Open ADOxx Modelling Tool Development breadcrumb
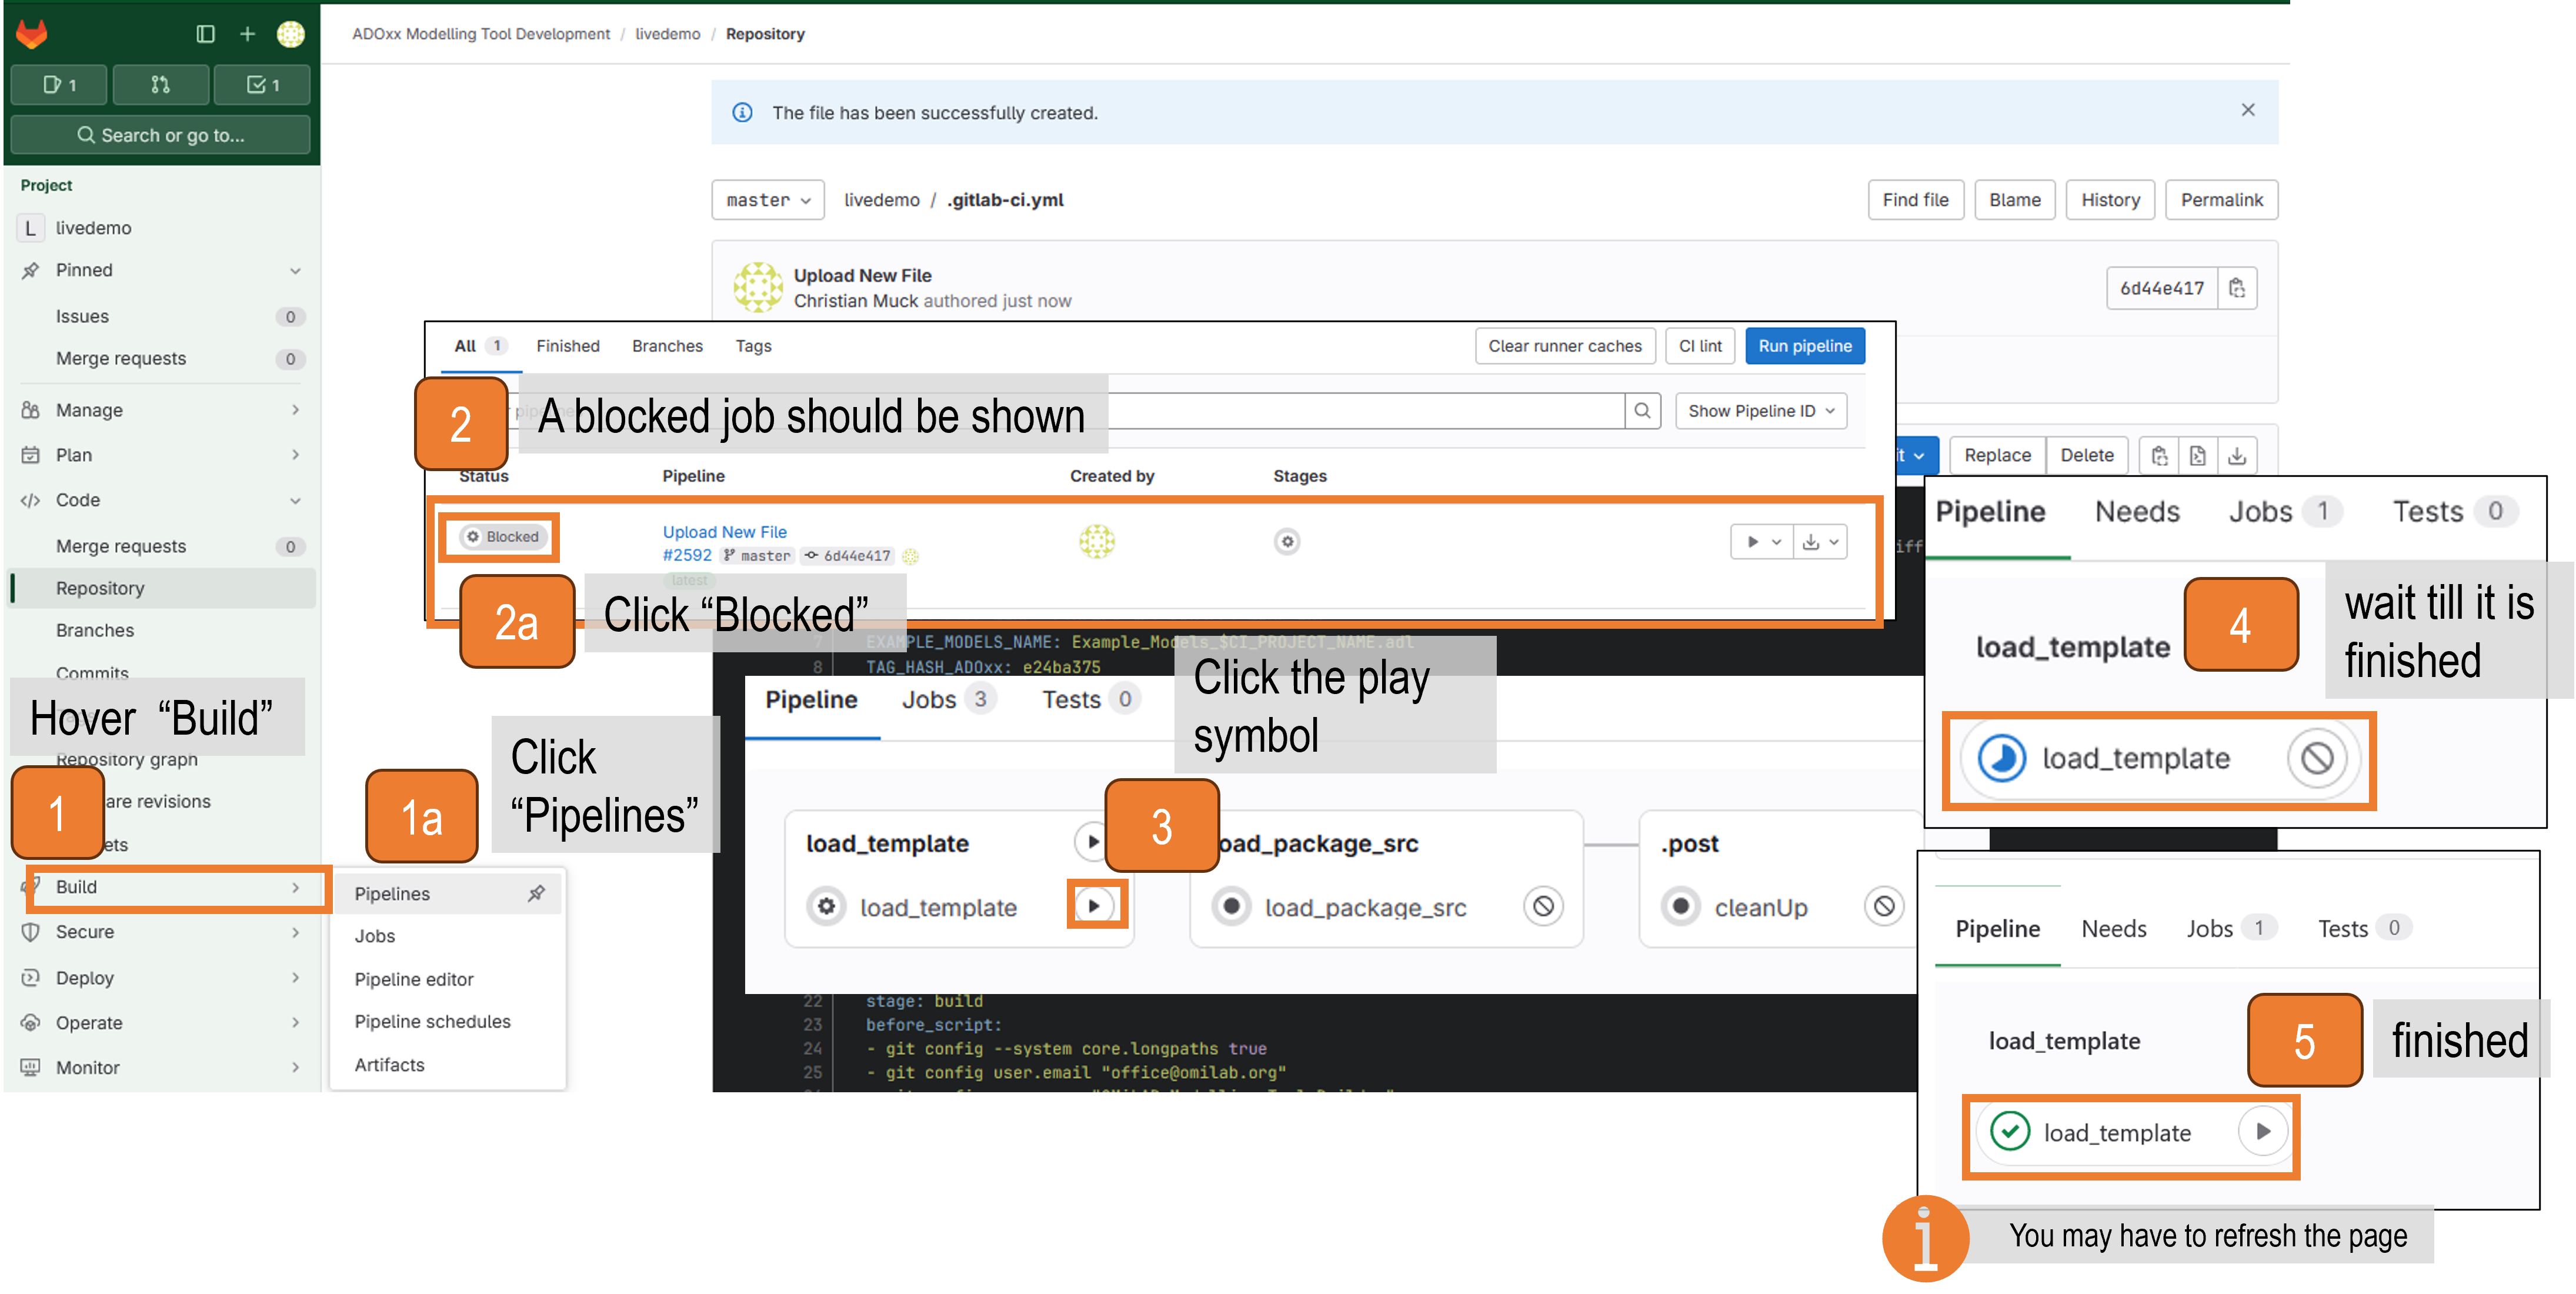Screen dimensions: 2576x1294 (481, 34)
